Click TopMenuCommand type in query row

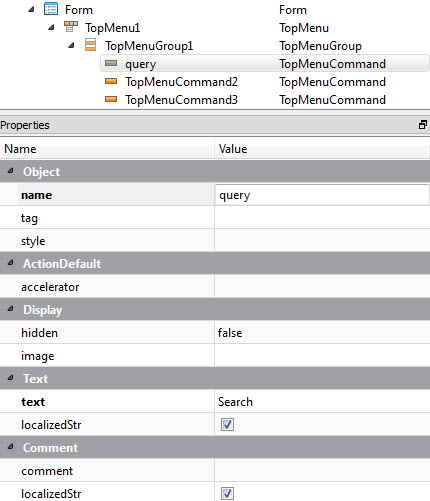[x=332, y=64]
